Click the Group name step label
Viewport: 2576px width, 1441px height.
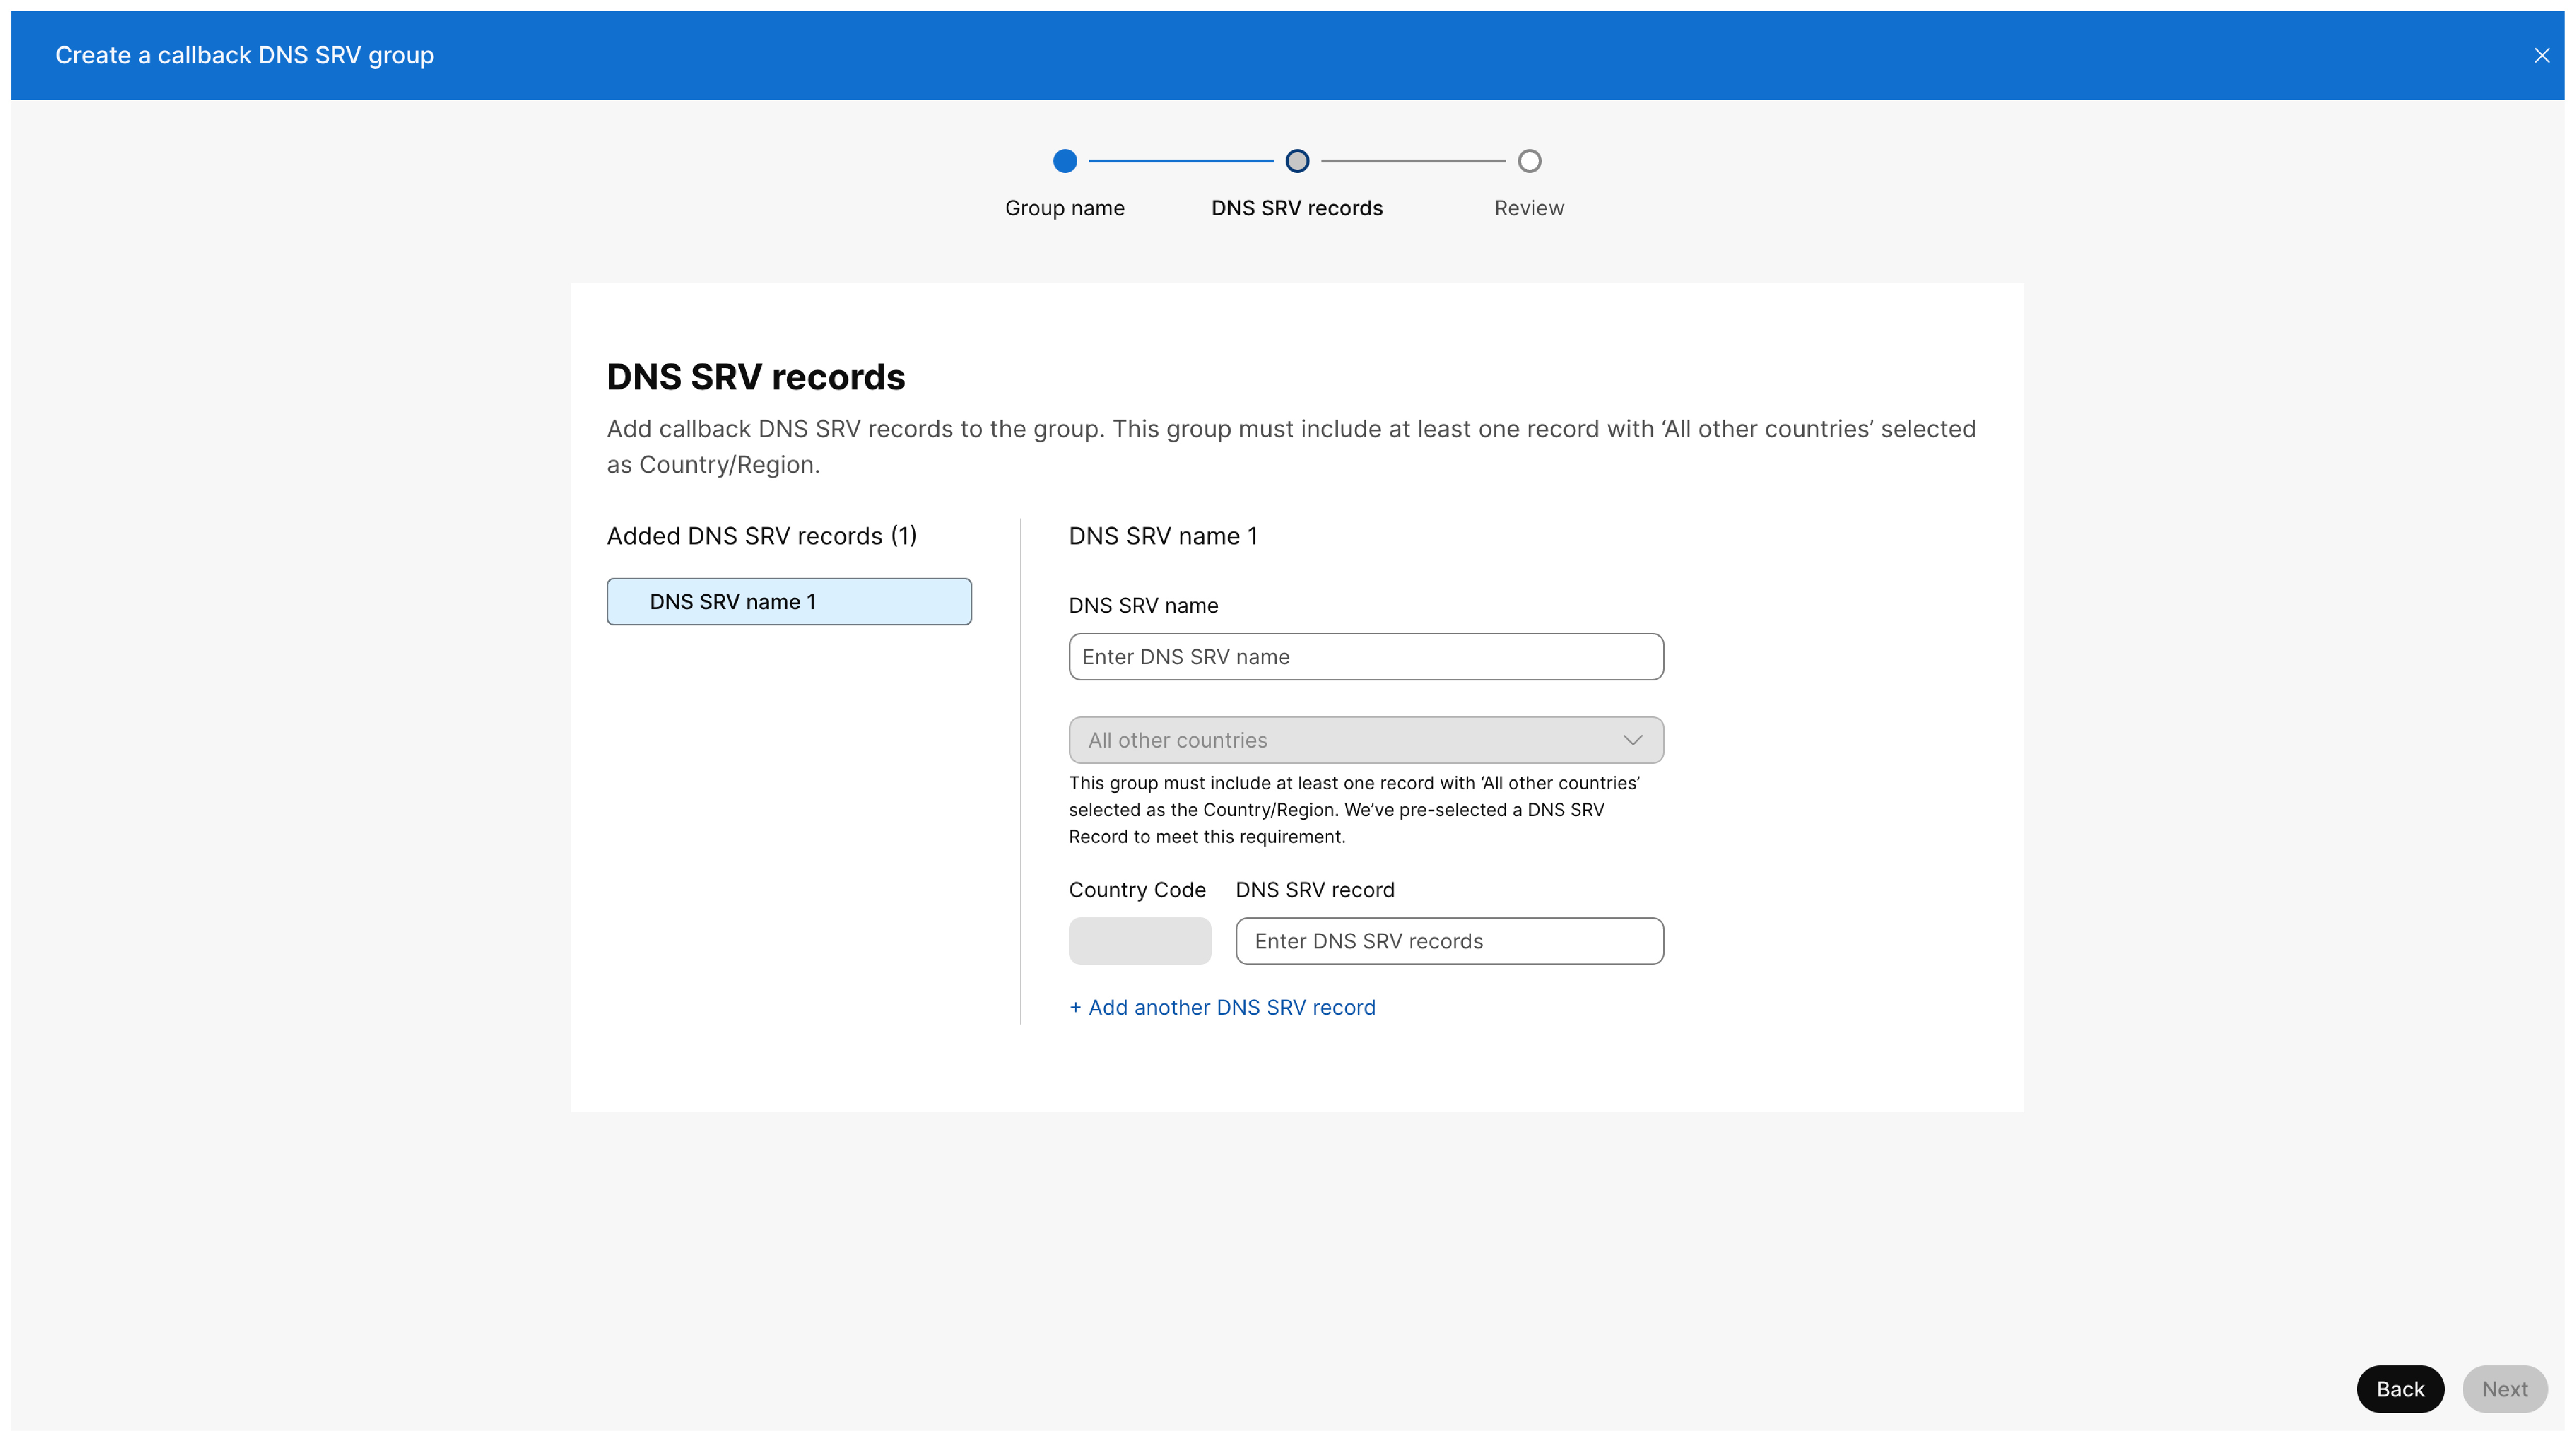(x=1065, y=208)
